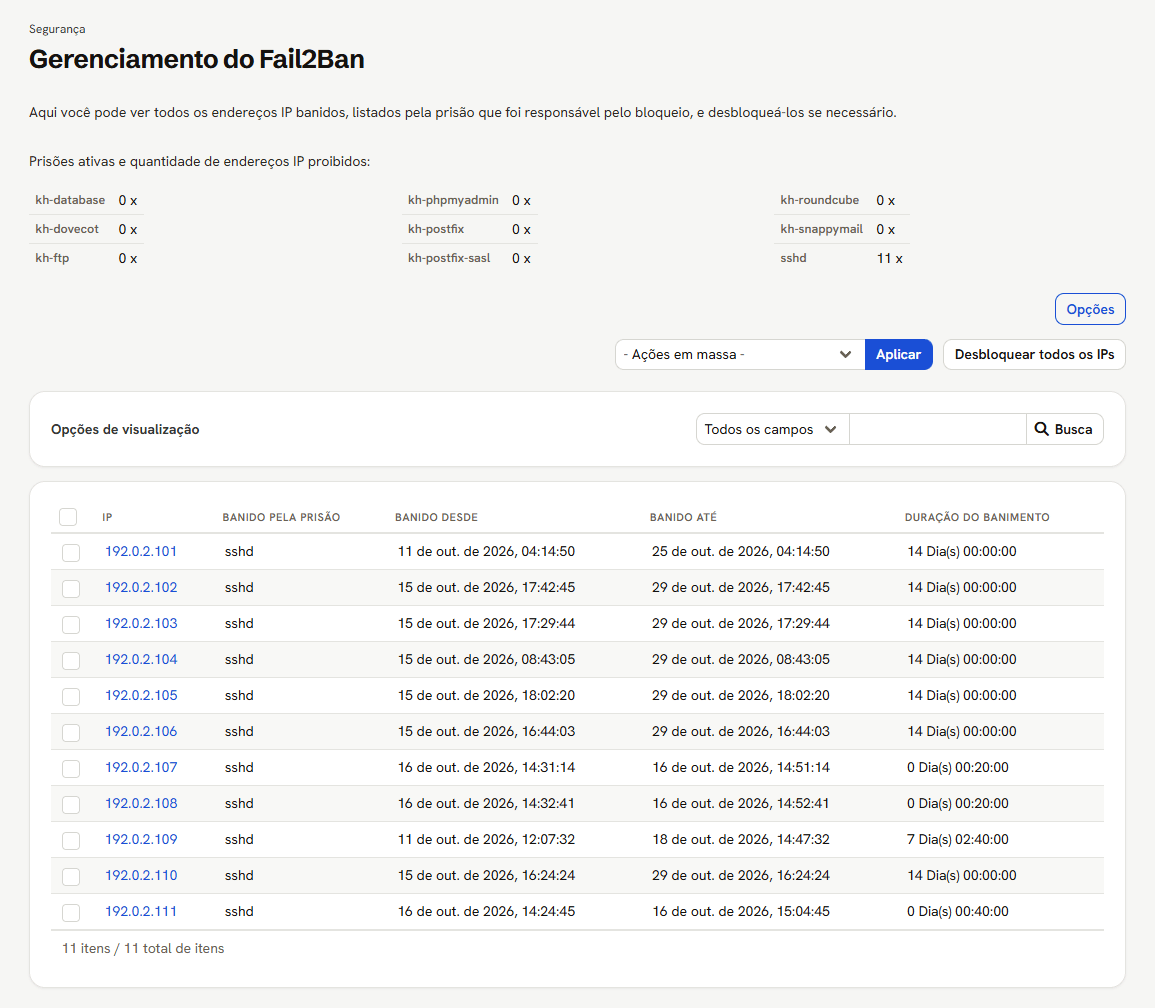Check the box for 192.0.2.106
The width and height of the screenshot is (1155, 1008).
(71, 732)
